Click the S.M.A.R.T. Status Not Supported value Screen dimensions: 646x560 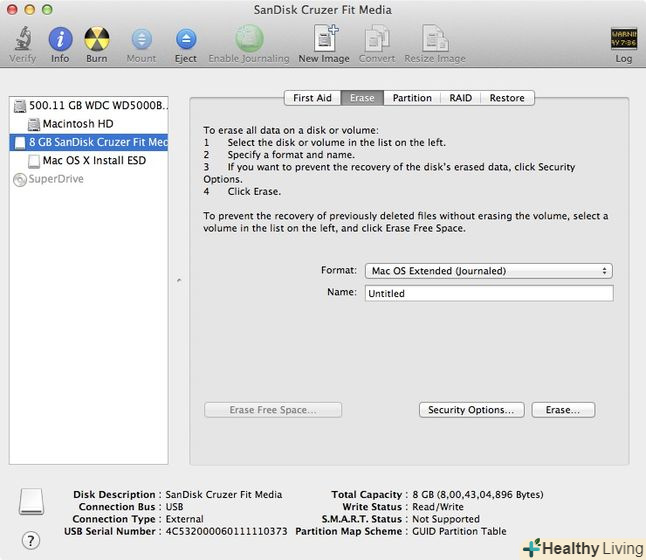[446, 519]
